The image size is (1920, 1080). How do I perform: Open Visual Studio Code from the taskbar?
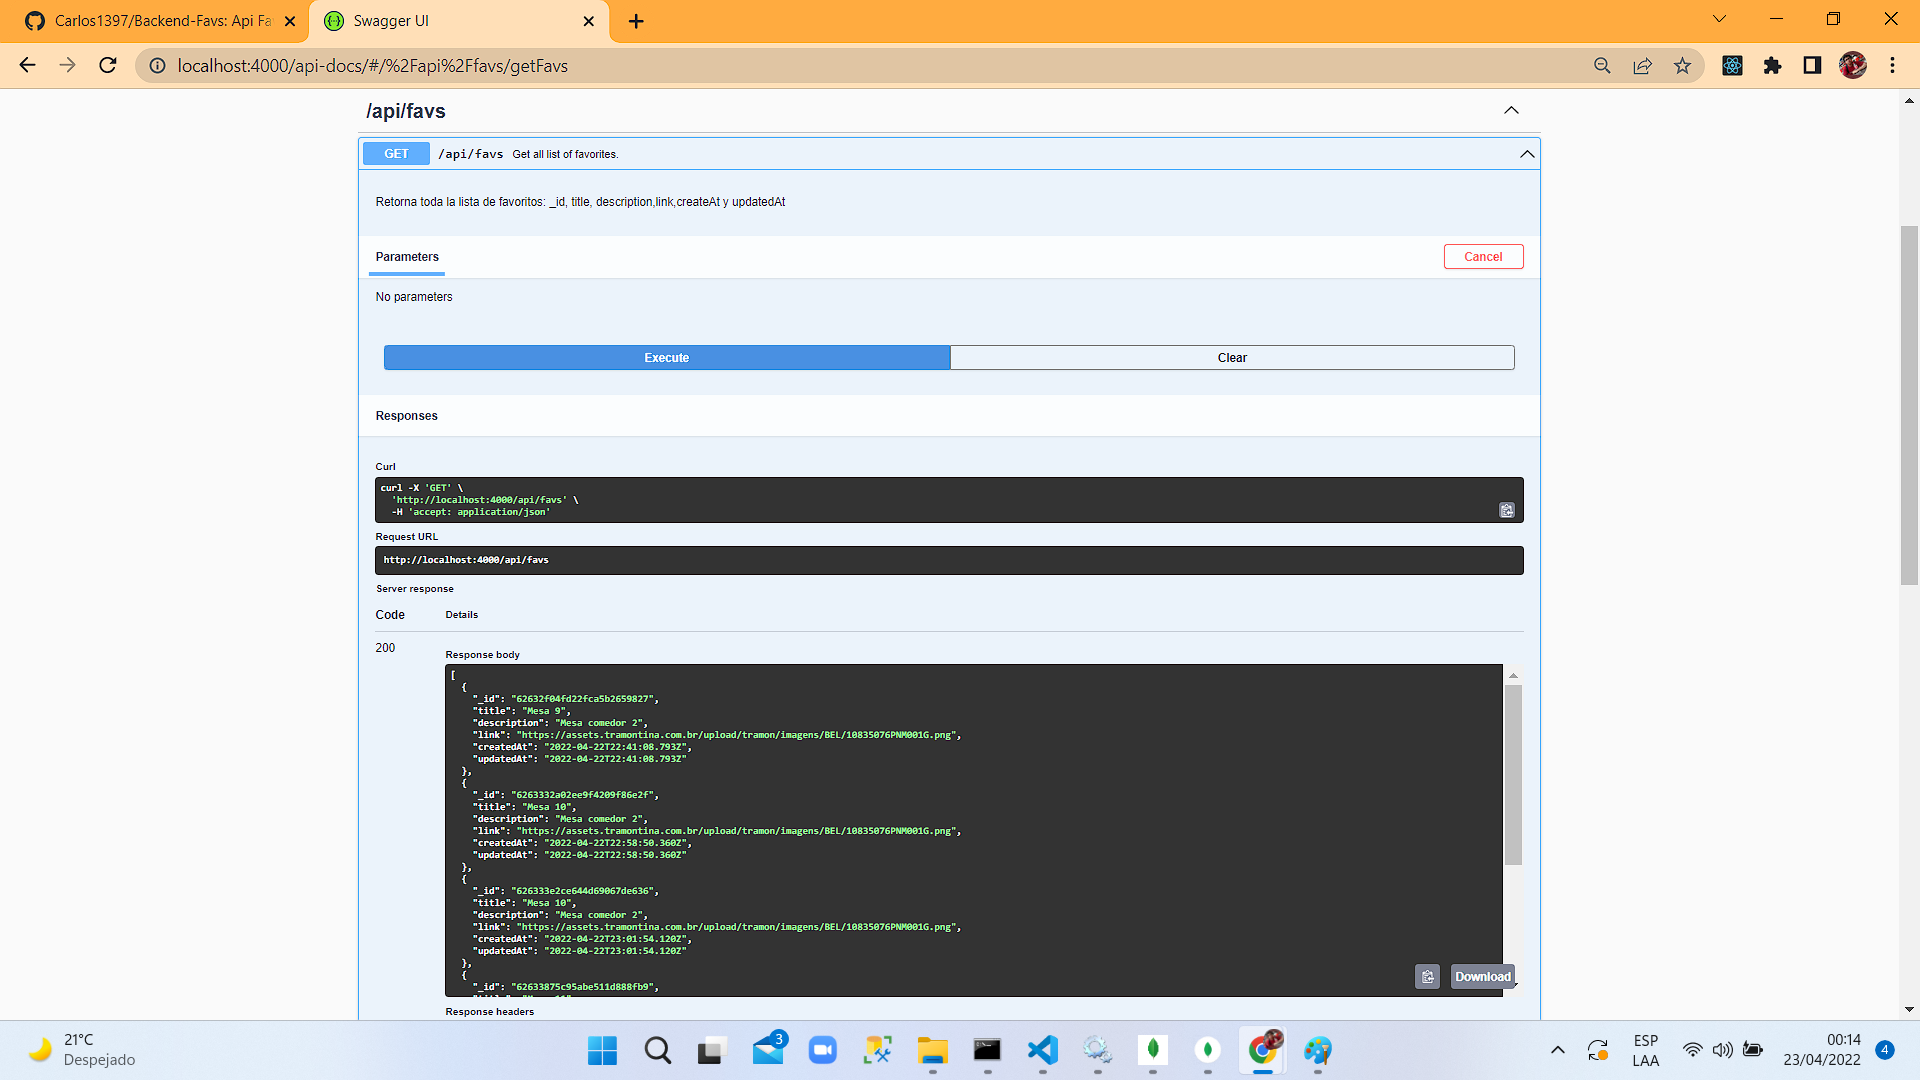point(1042,1050)
